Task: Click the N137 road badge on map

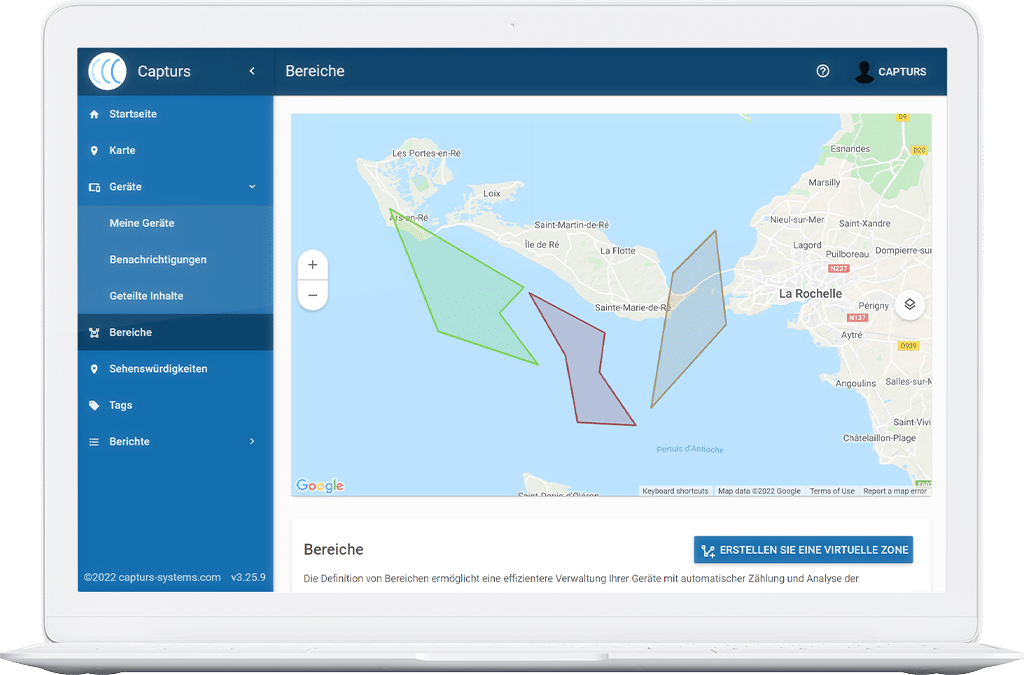Action: click(x=857, y=318)
